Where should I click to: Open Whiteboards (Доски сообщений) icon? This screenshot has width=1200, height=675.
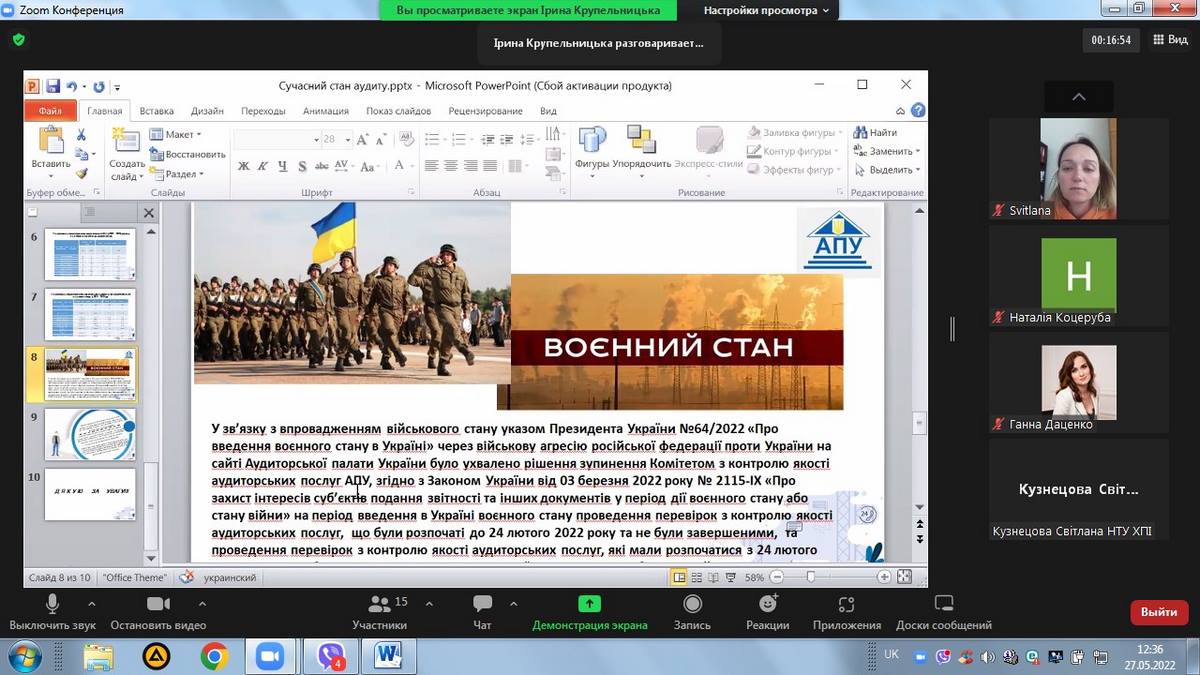pyautogui.click(x=943, y=605)
